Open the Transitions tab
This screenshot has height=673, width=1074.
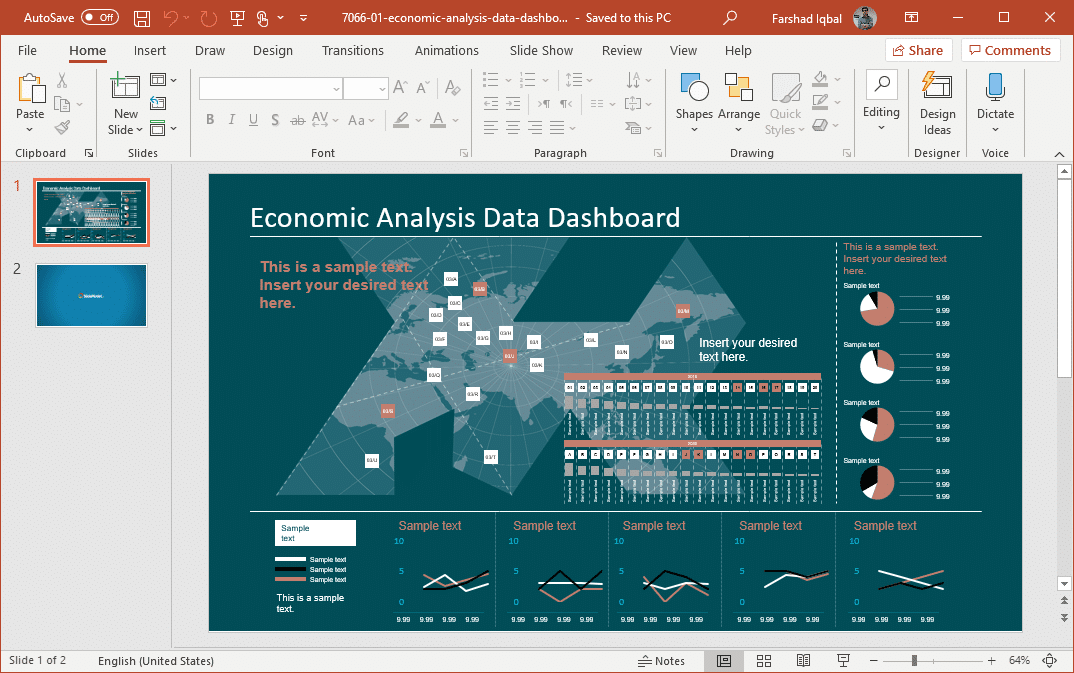pos(353,51)
